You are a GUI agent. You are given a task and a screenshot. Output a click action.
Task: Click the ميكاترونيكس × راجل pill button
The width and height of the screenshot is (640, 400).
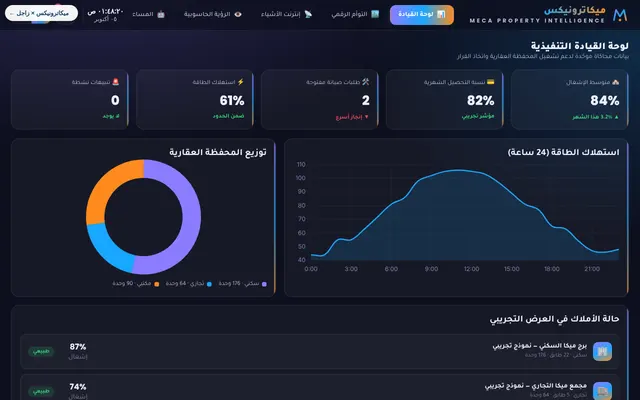[41, 13]
